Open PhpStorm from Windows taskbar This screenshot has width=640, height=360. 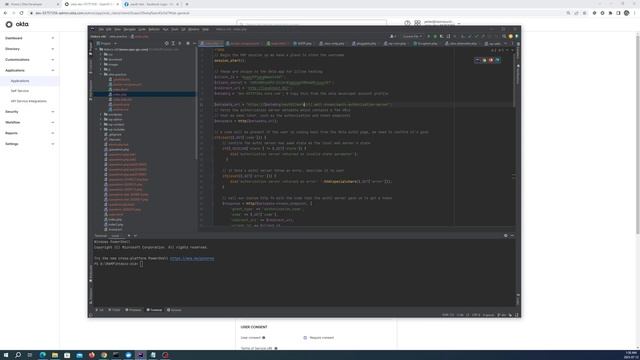click(141, 355)
